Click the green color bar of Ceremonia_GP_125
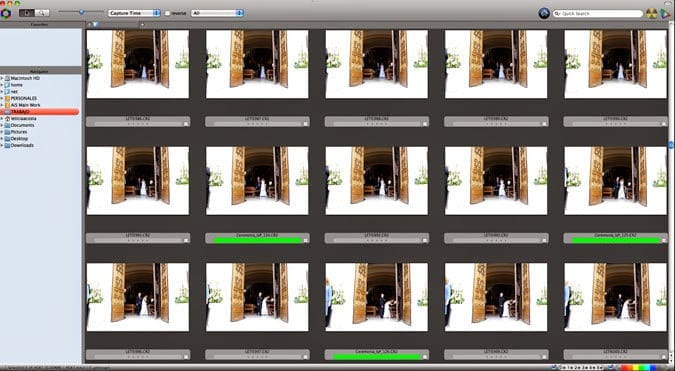The image size is (675, 371). click(x=616, y=241)
